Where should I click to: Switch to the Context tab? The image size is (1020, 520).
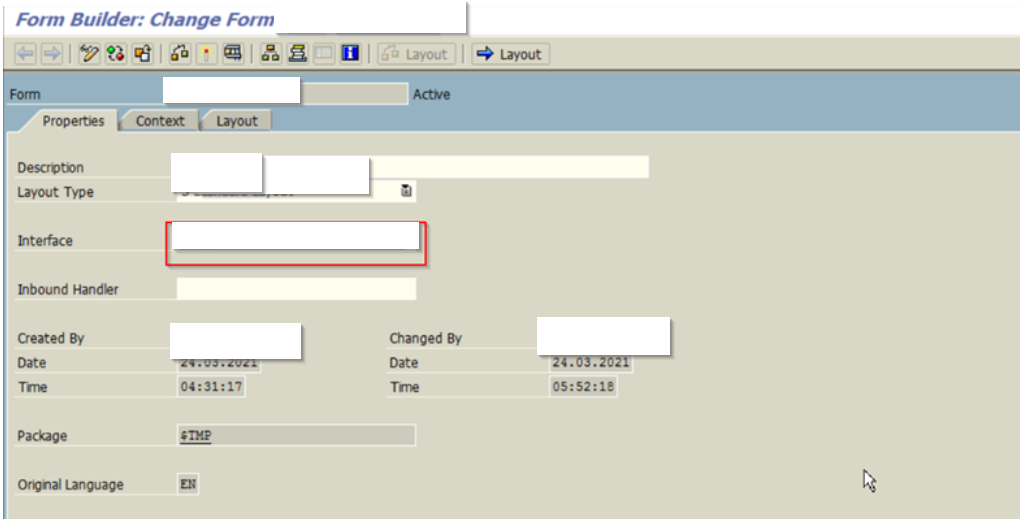tap(160, 121)
